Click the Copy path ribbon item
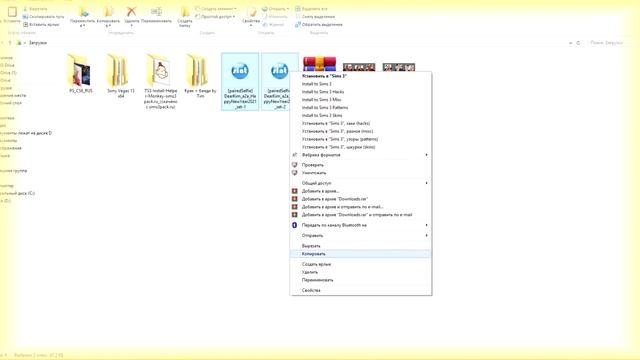This screenshot has width=640, height=360. tap(43, 17)
